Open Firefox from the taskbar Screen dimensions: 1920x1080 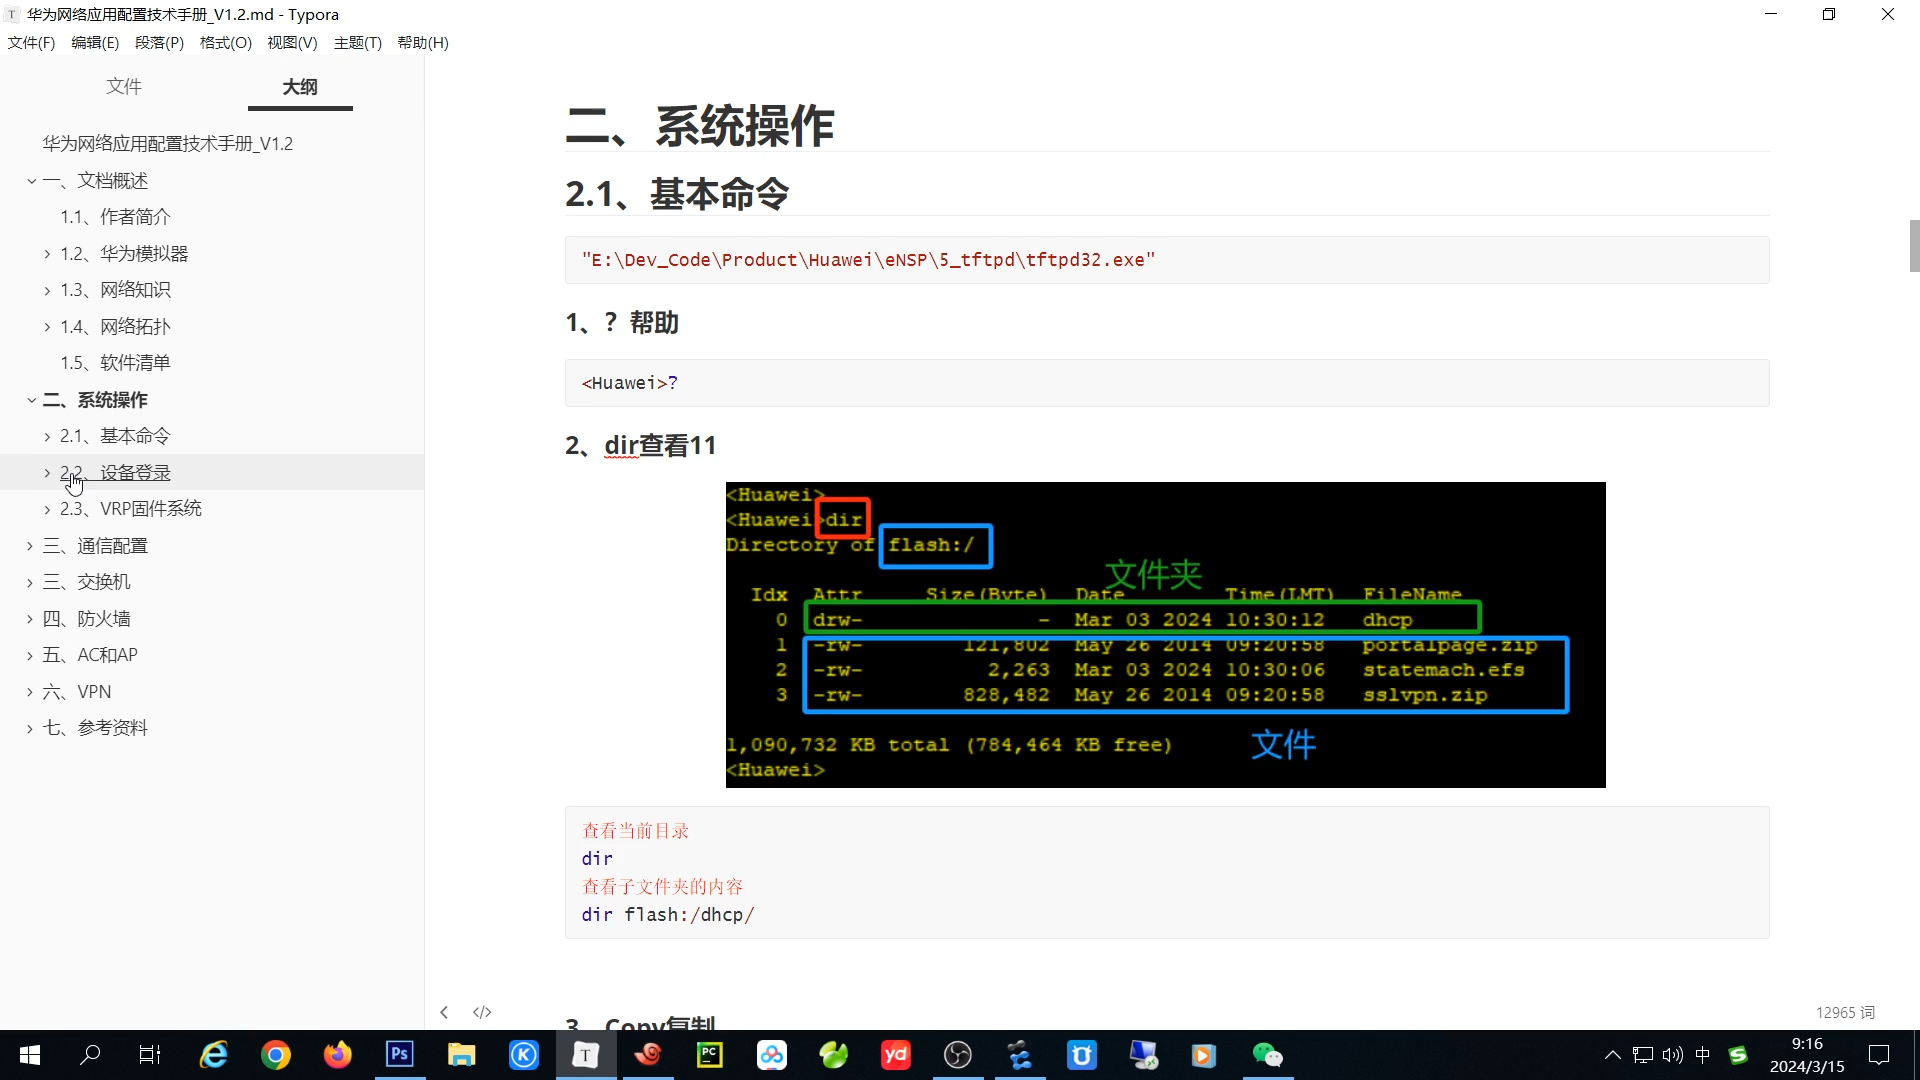337,1055
